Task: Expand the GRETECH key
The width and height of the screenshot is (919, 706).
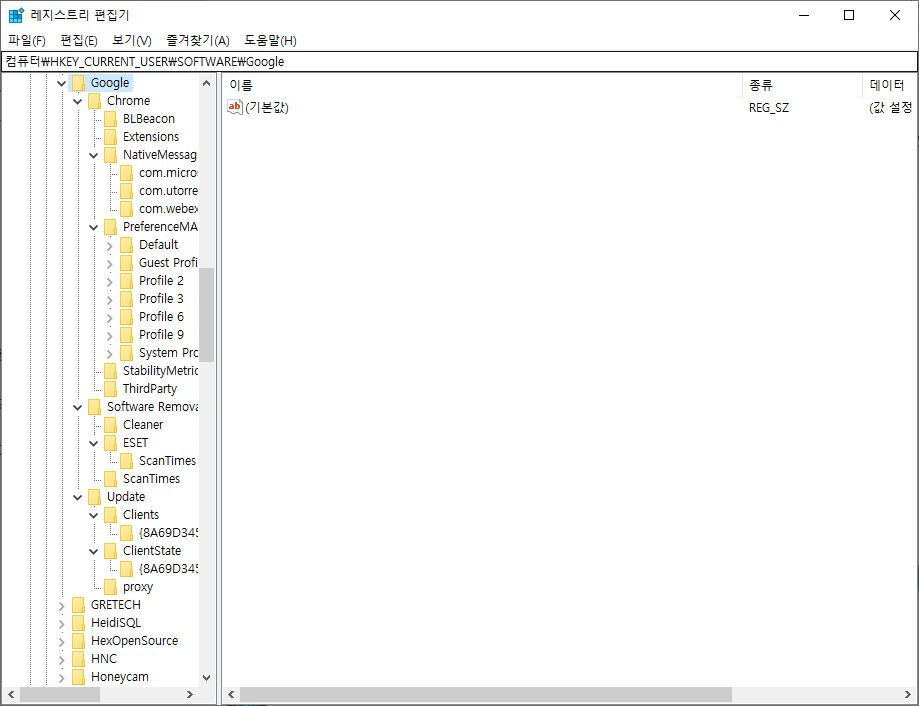Action: pos(62,606)
